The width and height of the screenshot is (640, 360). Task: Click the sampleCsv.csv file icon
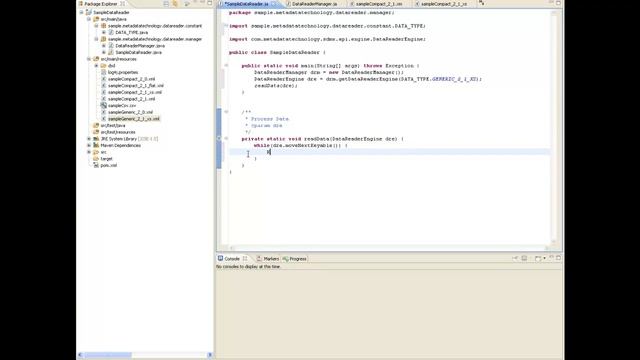click(104, 106)
